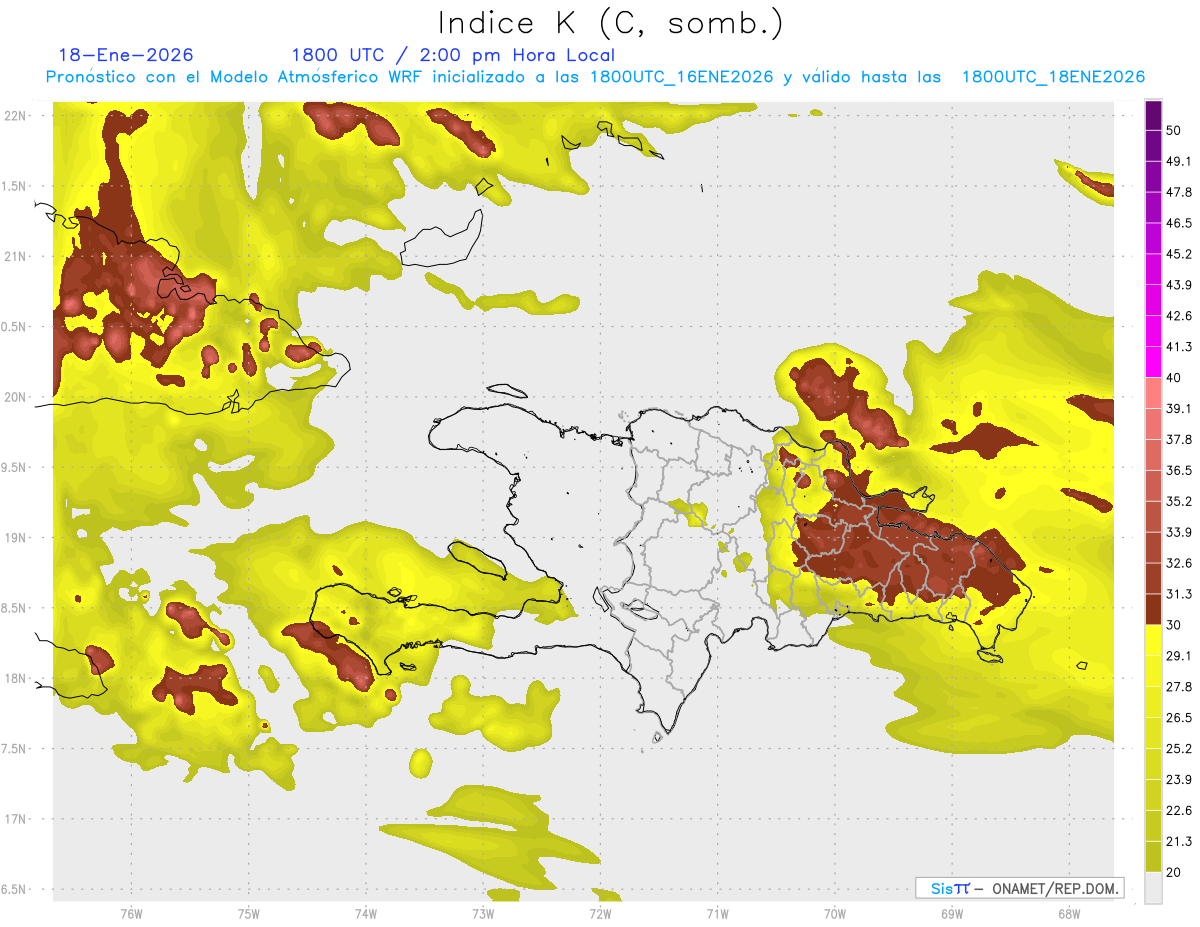Click the "18N" latitude label
The image size is (1200, 927).
coord(16,678)
